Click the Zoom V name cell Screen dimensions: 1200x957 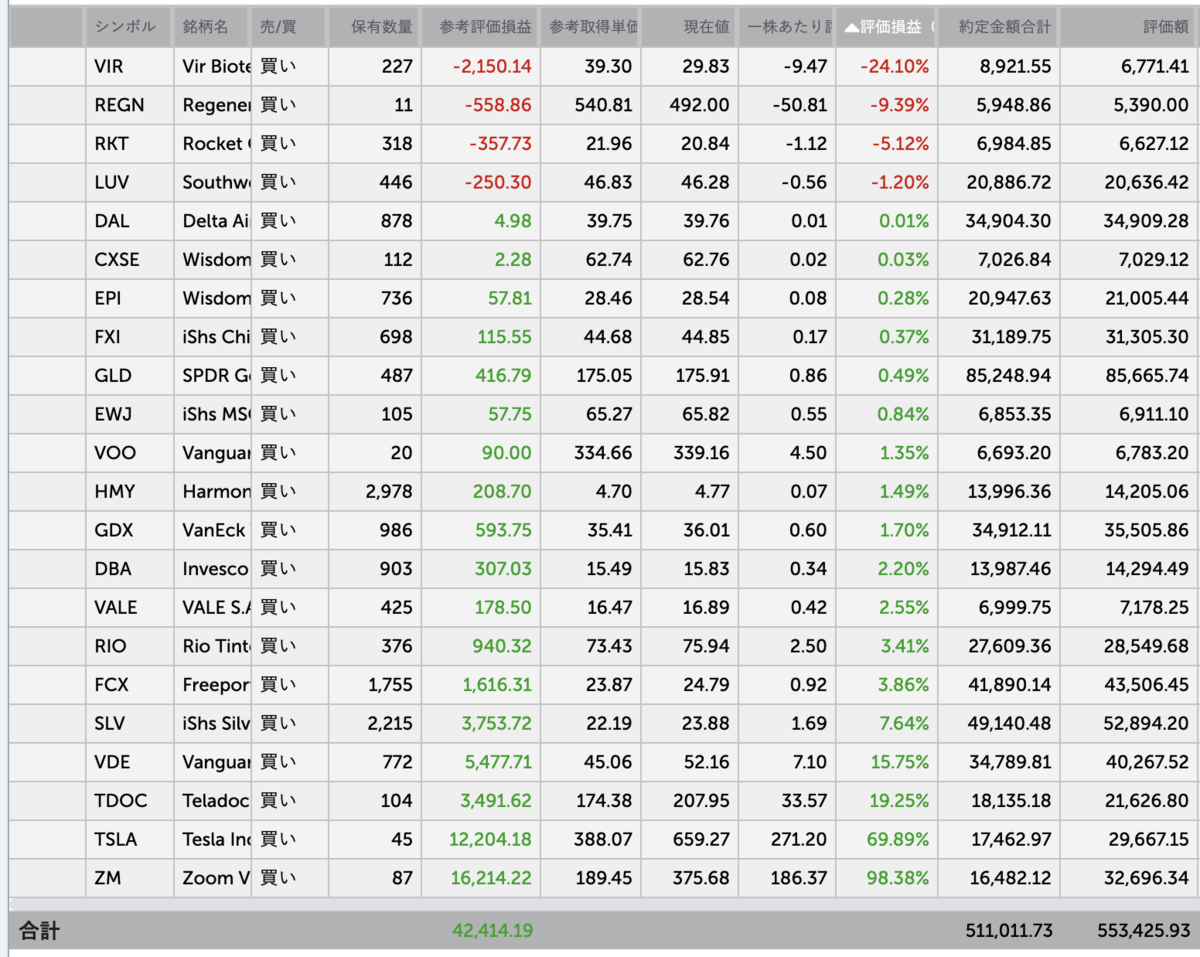pyautogui.click(x=212, y=879)
